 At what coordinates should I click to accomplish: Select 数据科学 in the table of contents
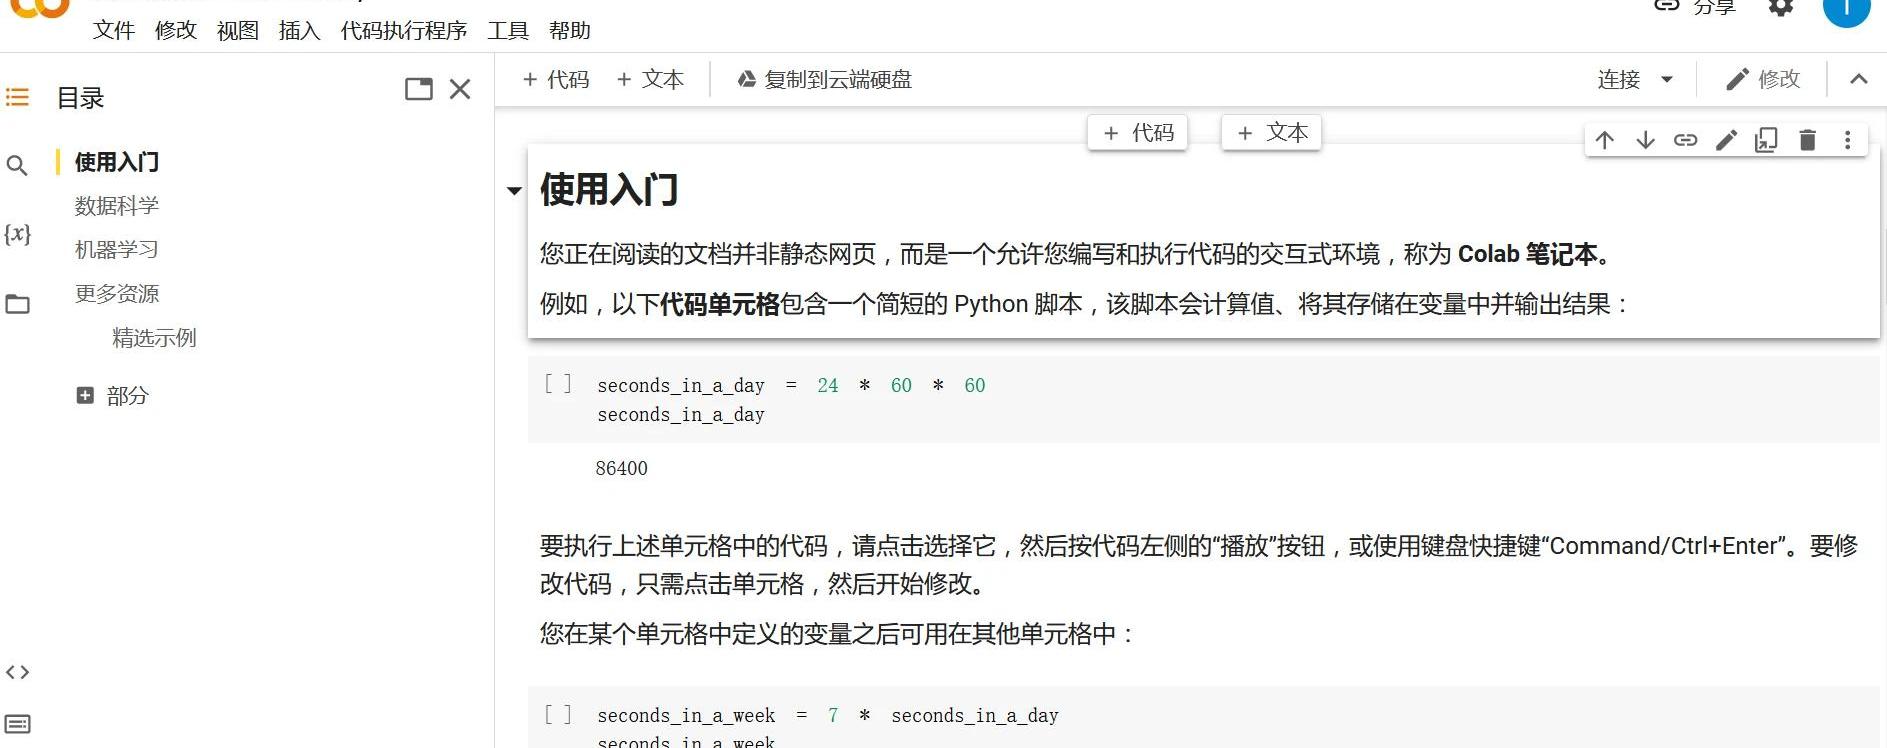pyautogui.click(x=117, y=206)
